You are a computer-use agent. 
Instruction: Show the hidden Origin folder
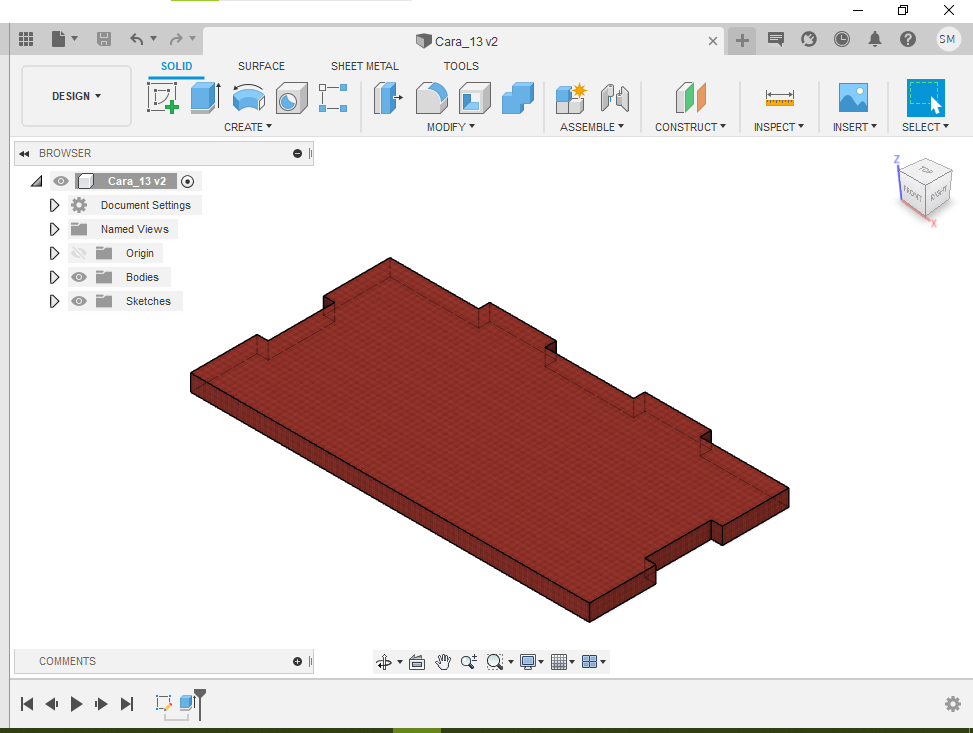pos(79,253)
